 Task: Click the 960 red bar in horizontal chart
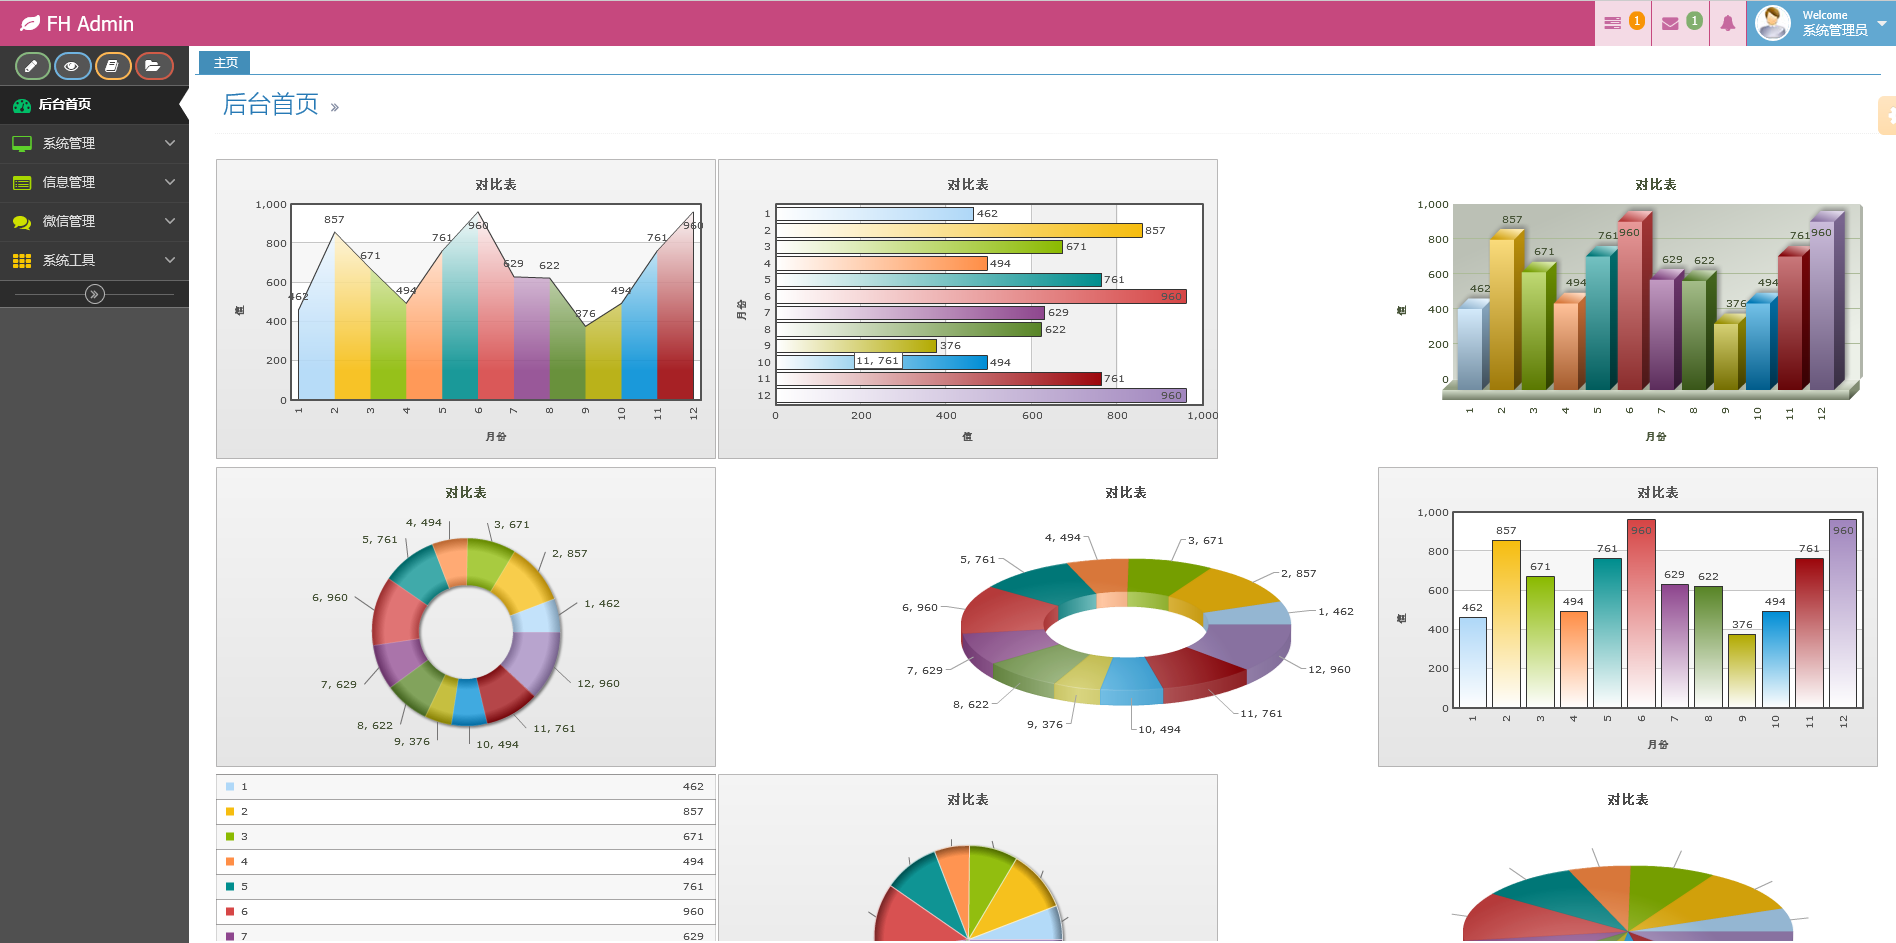(x=981, y=296)
